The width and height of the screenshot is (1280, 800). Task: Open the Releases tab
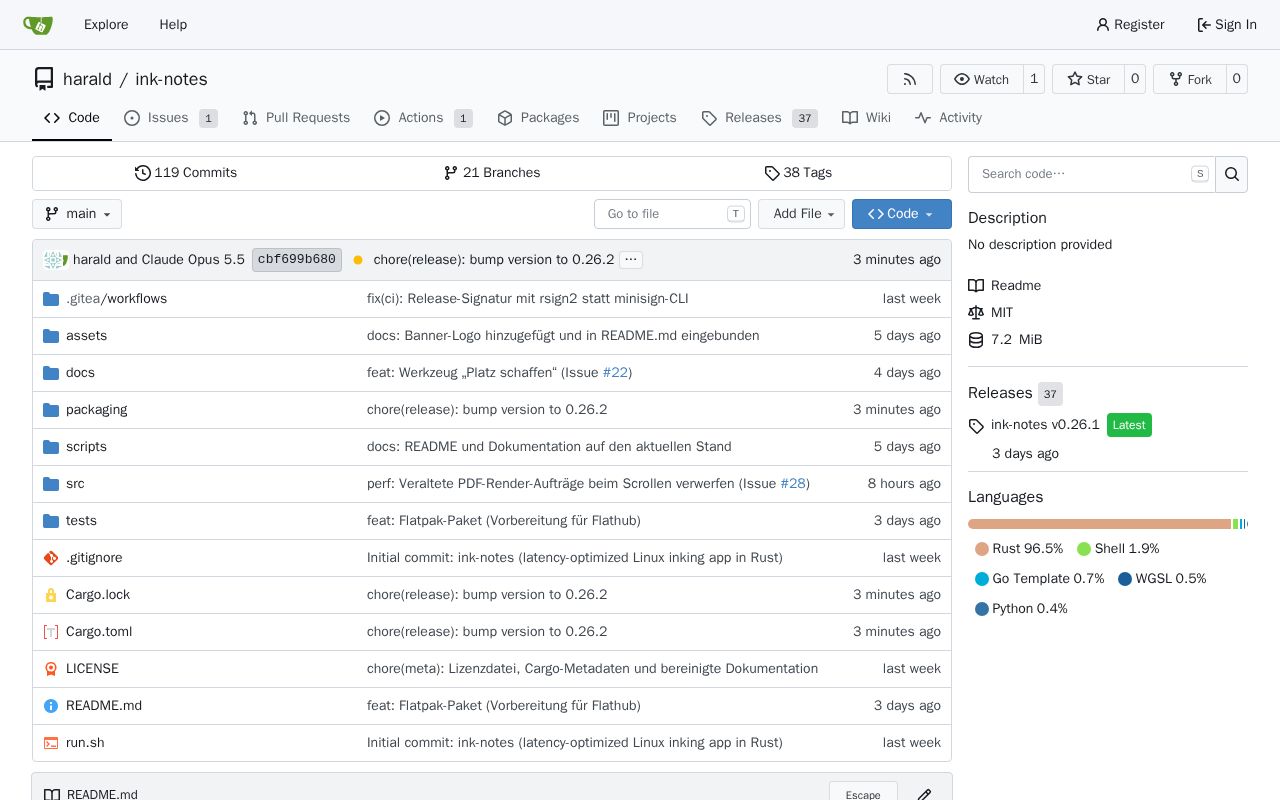(x=759, y=118)
